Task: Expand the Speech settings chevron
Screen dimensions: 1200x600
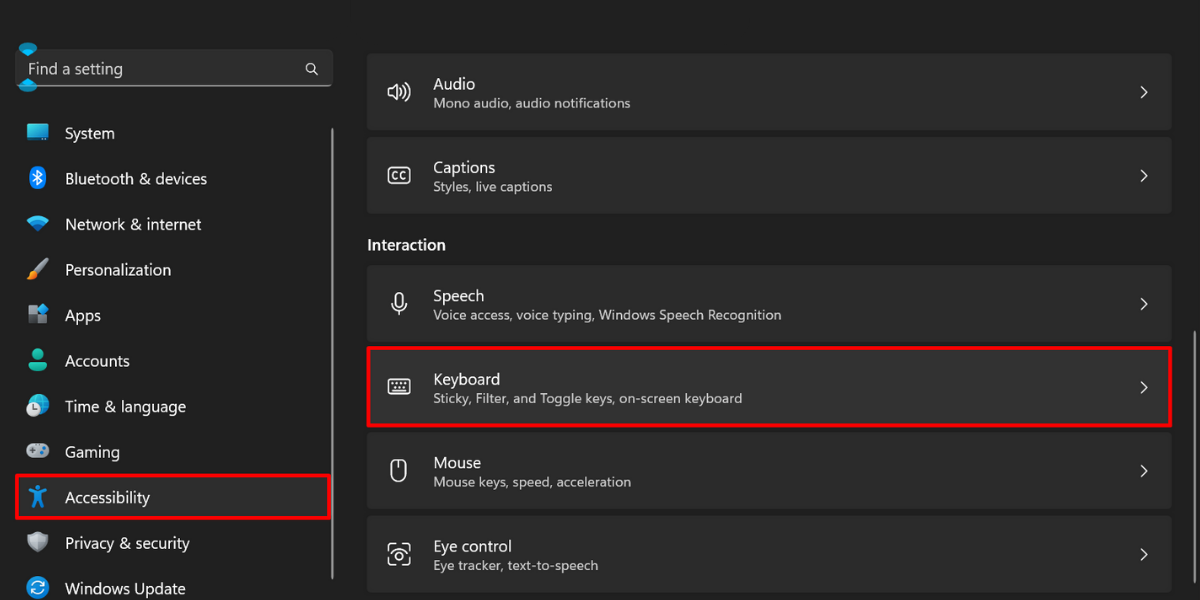Action: pyautogui.click(x=1144, y=304)
